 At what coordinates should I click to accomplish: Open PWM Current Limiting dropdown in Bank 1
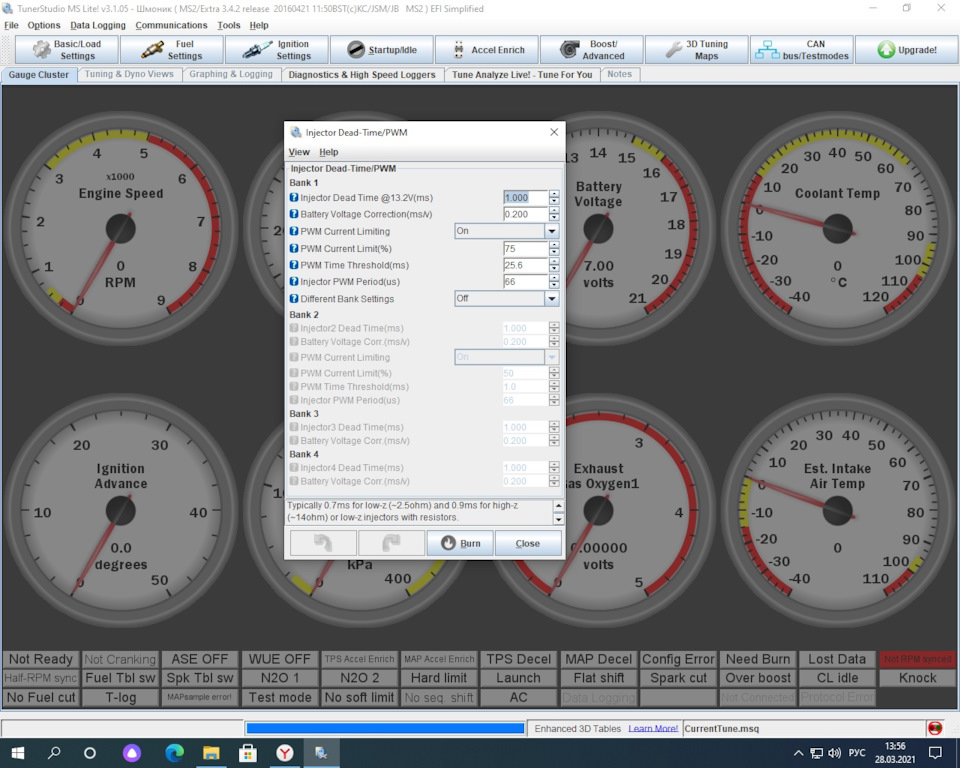click(x=506, y=231)
